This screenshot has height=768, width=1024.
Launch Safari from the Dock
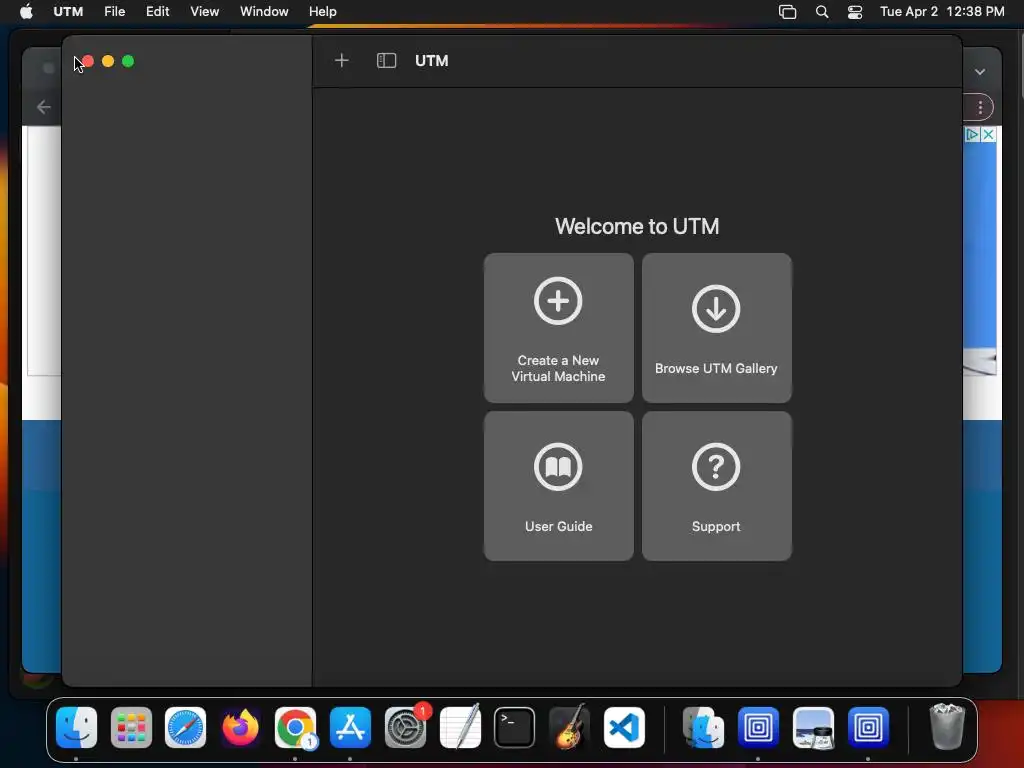tap(185, 728)
